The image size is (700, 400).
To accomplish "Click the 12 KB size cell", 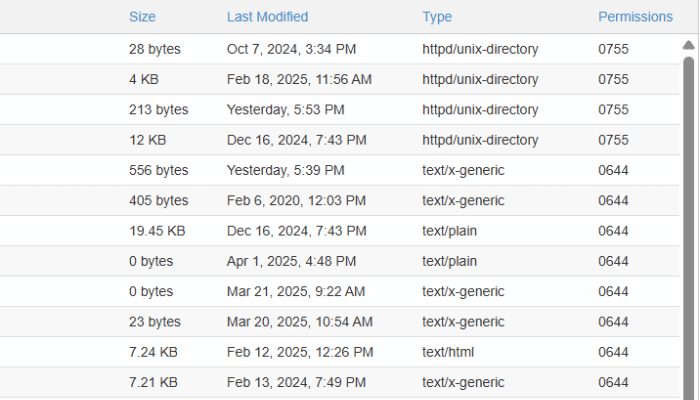I will click(147, 140).
